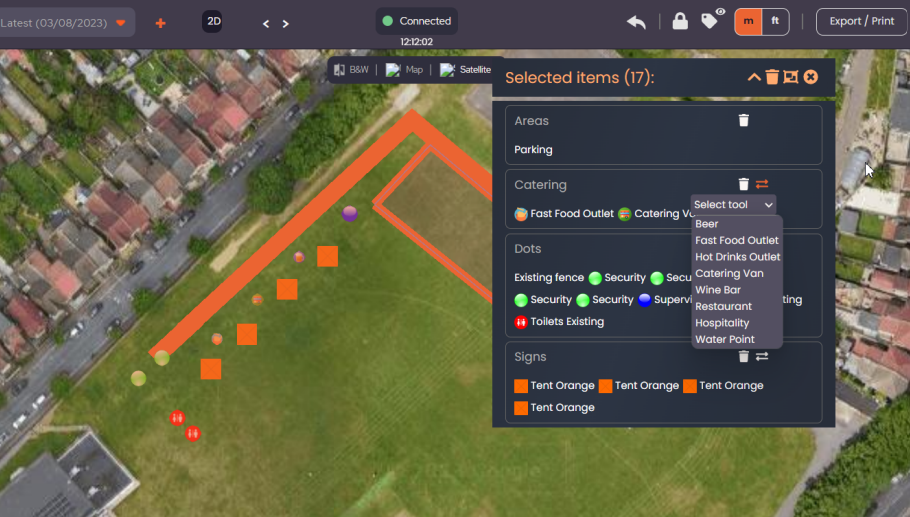Screen dimensions: 910x517
Task: Click the padlock lock icon
Action: (680, 21)
